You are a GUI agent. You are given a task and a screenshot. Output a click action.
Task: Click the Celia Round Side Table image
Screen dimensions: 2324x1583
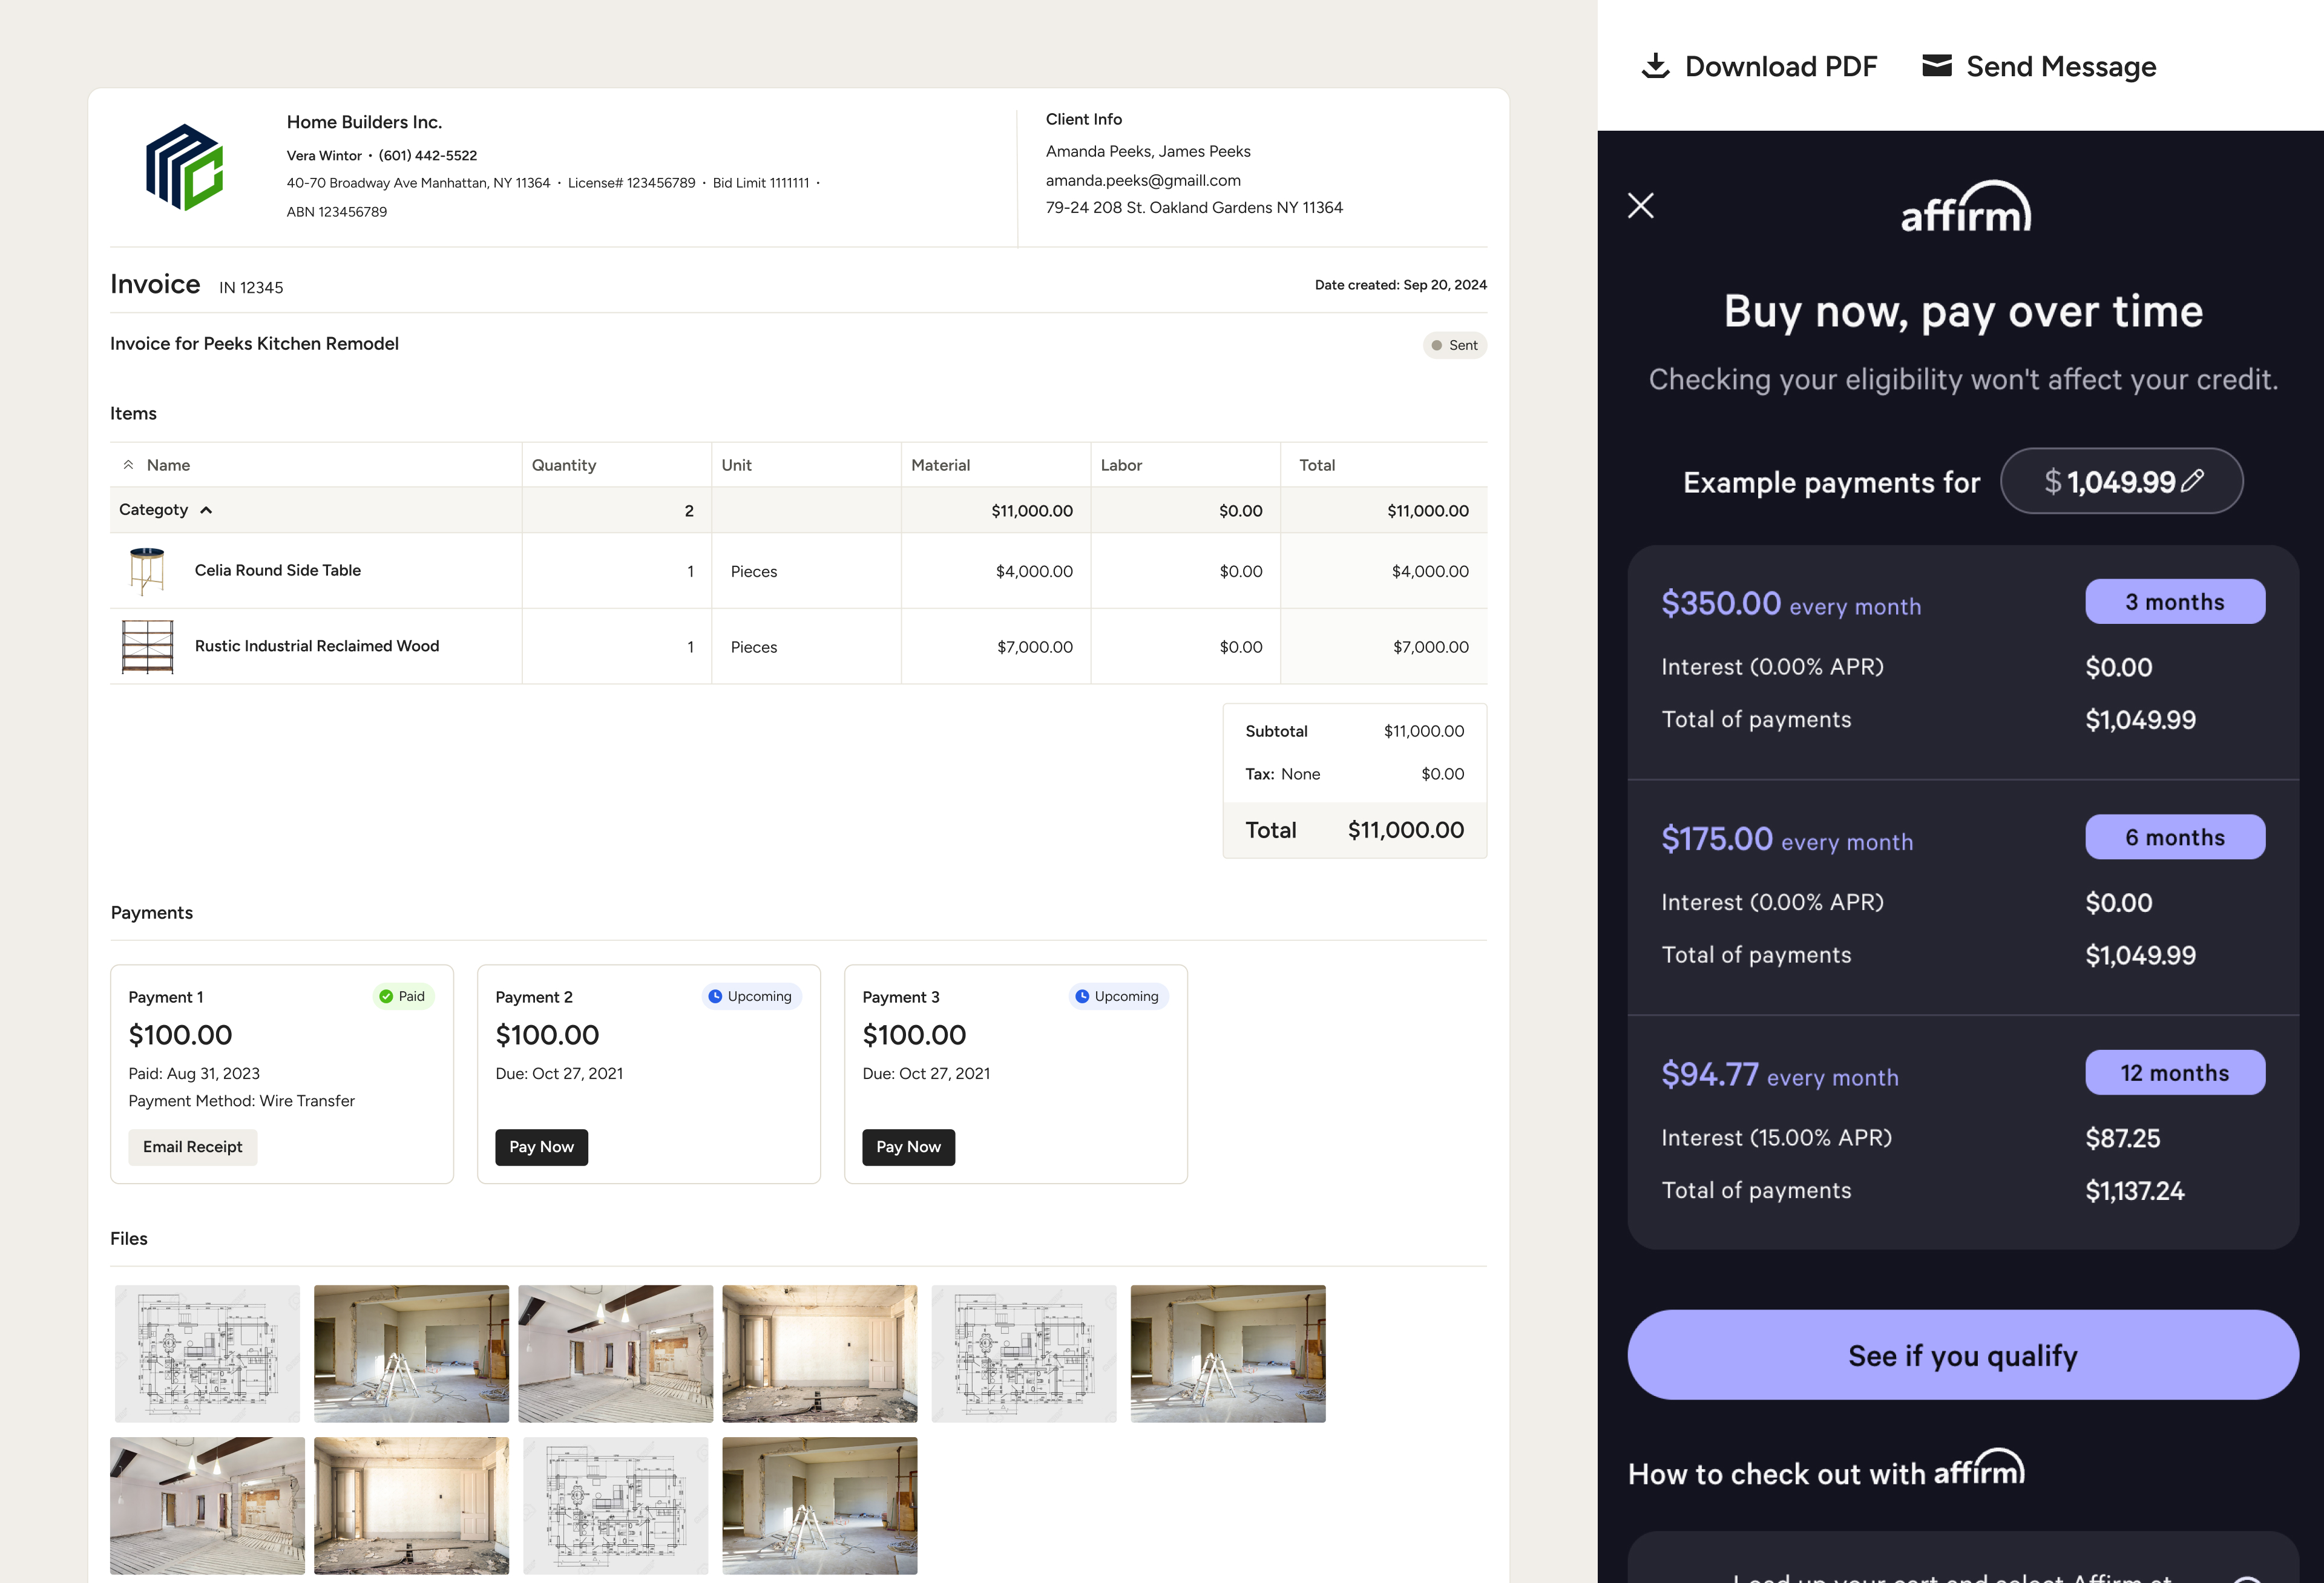click(147, 571)
